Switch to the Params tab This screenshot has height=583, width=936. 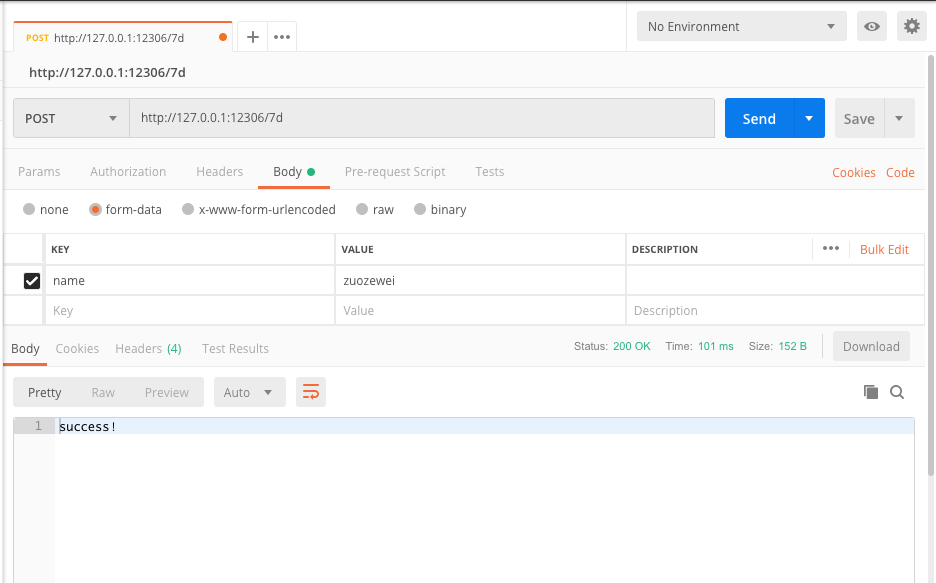(39, 172)
